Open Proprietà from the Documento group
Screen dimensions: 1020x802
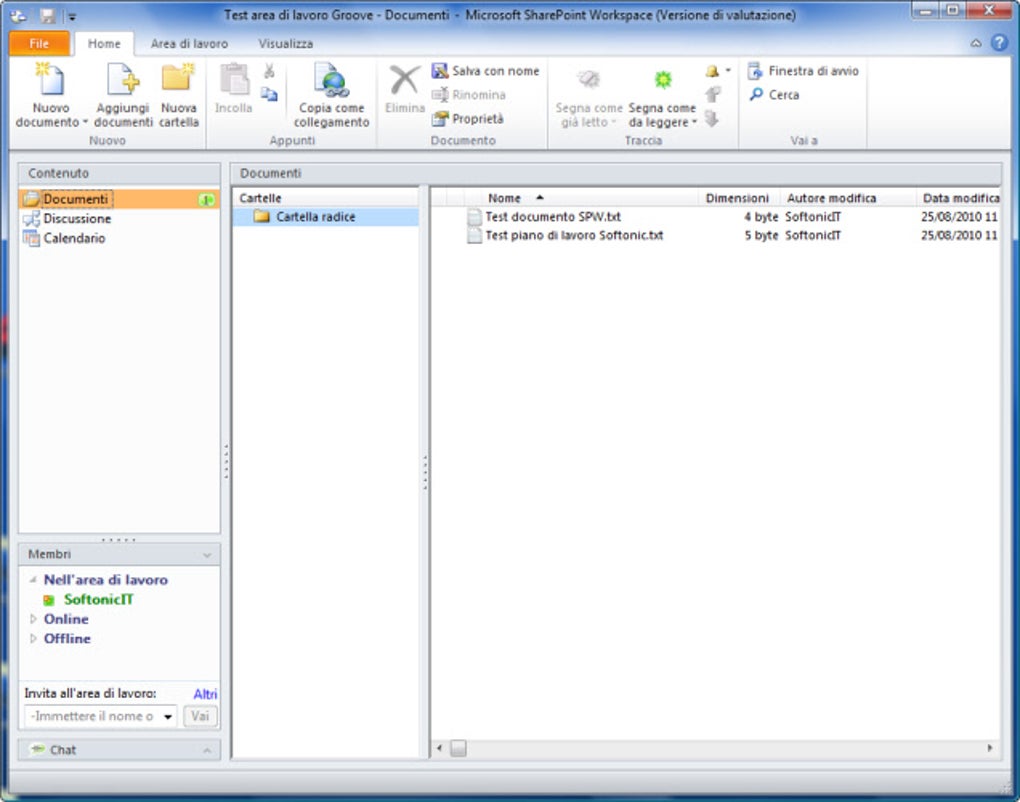468,118
